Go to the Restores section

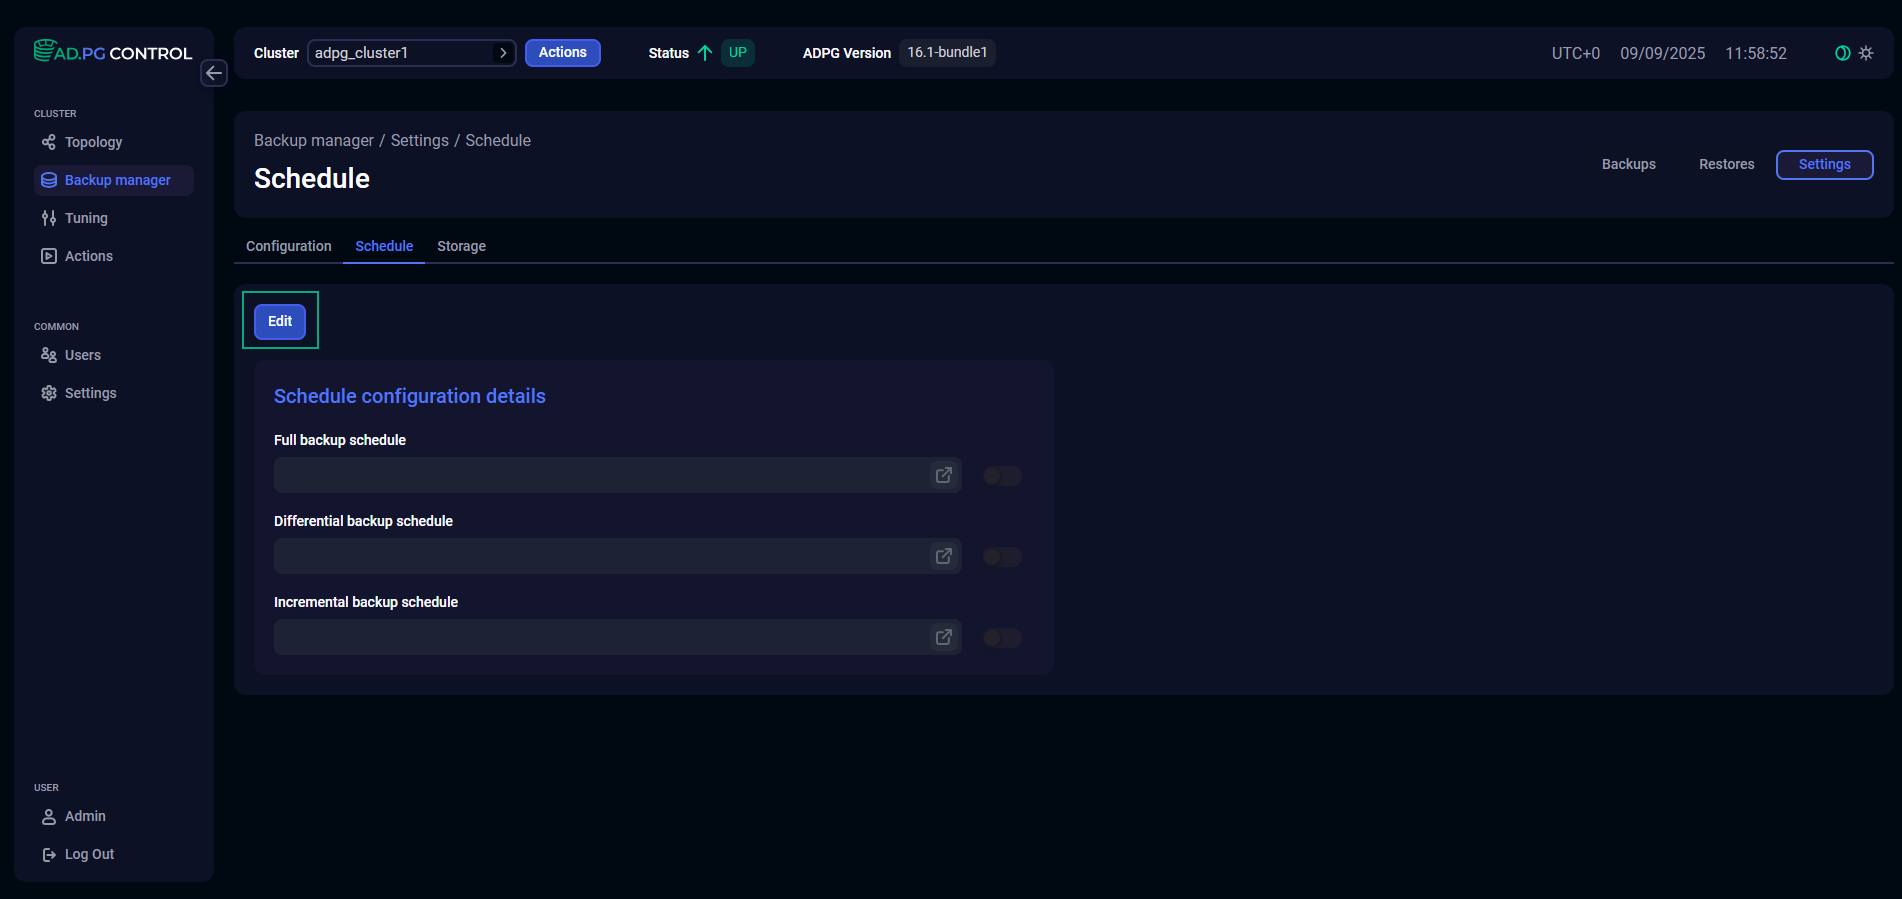[x=1726, y=164]
